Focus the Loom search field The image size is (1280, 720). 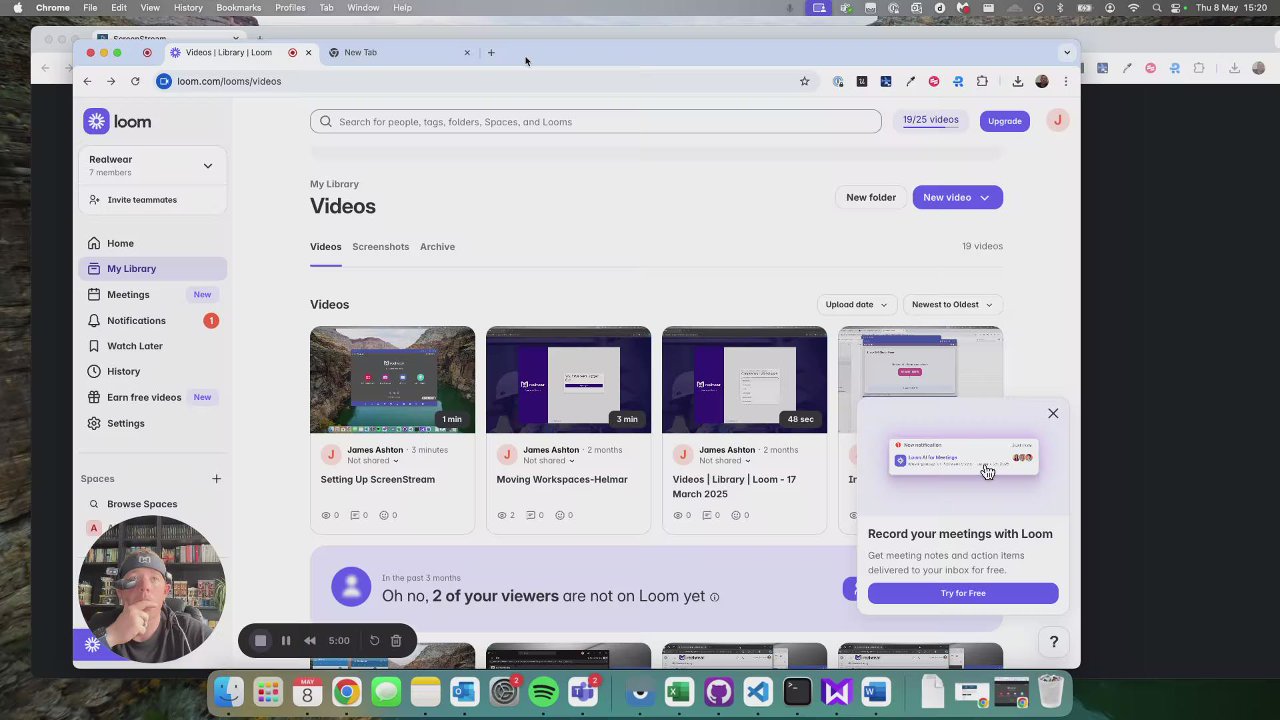(x=596, y=122)
